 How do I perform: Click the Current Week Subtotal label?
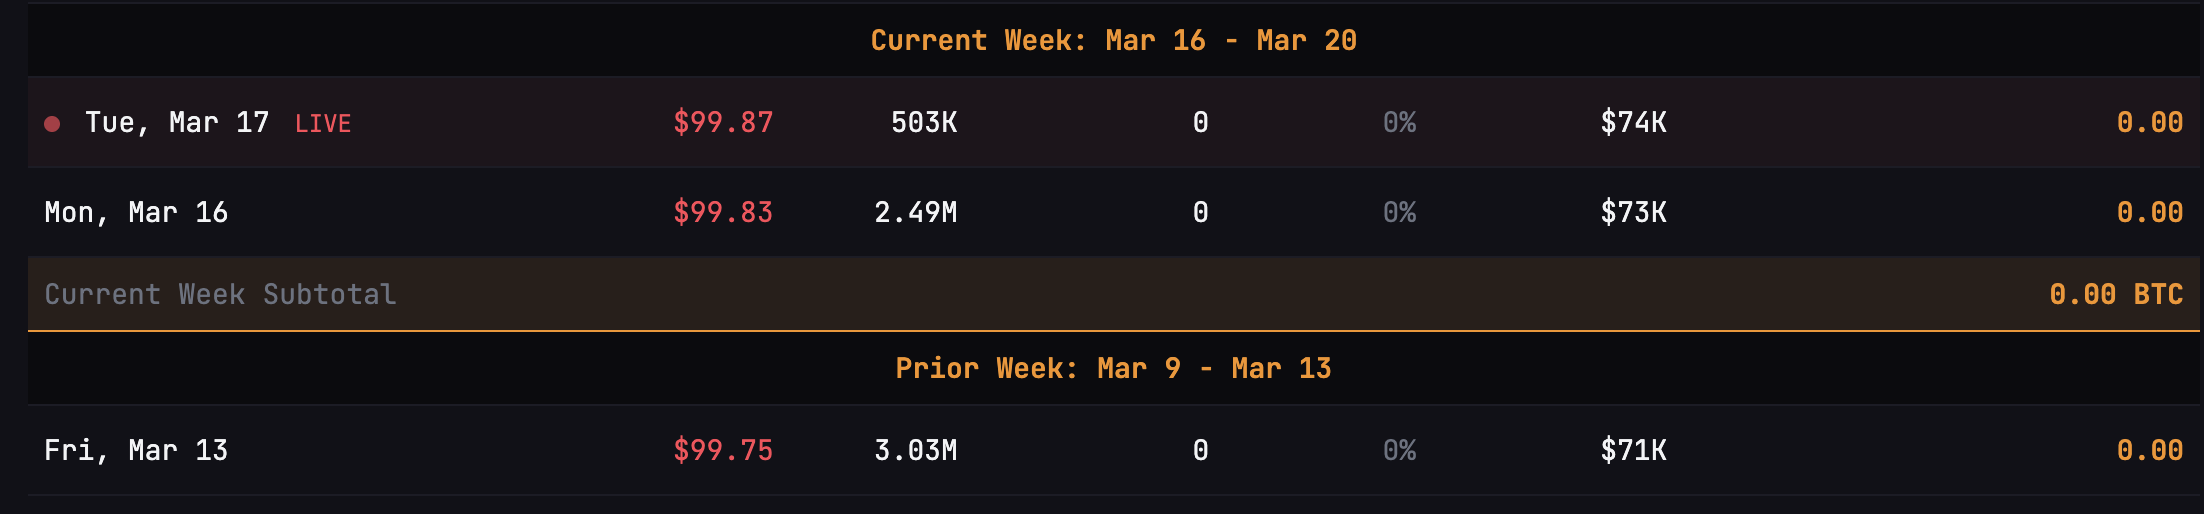tap(220, 294)
